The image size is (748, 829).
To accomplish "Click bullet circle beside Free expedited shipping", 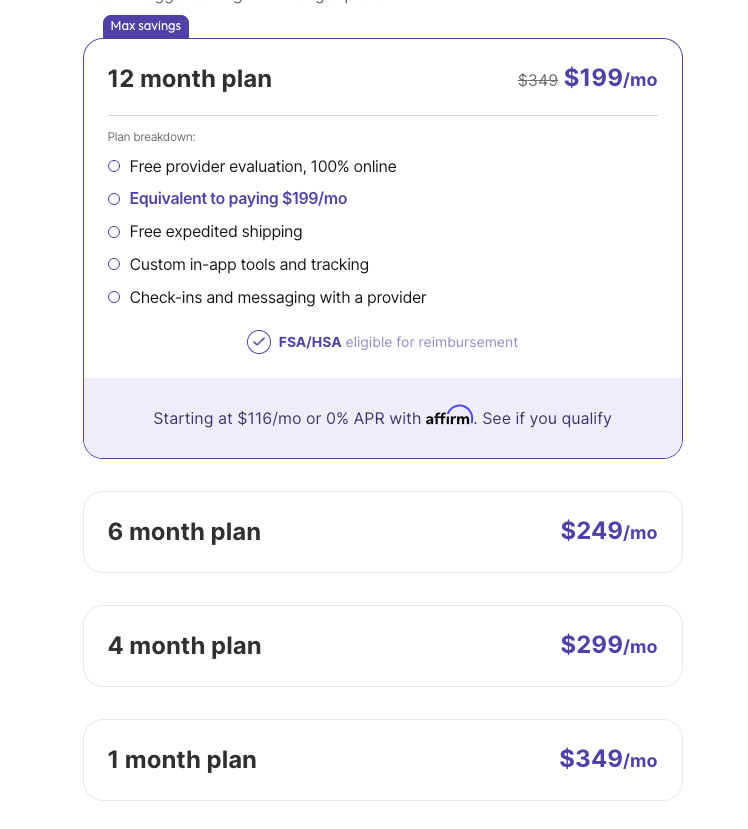I will 114,232.
